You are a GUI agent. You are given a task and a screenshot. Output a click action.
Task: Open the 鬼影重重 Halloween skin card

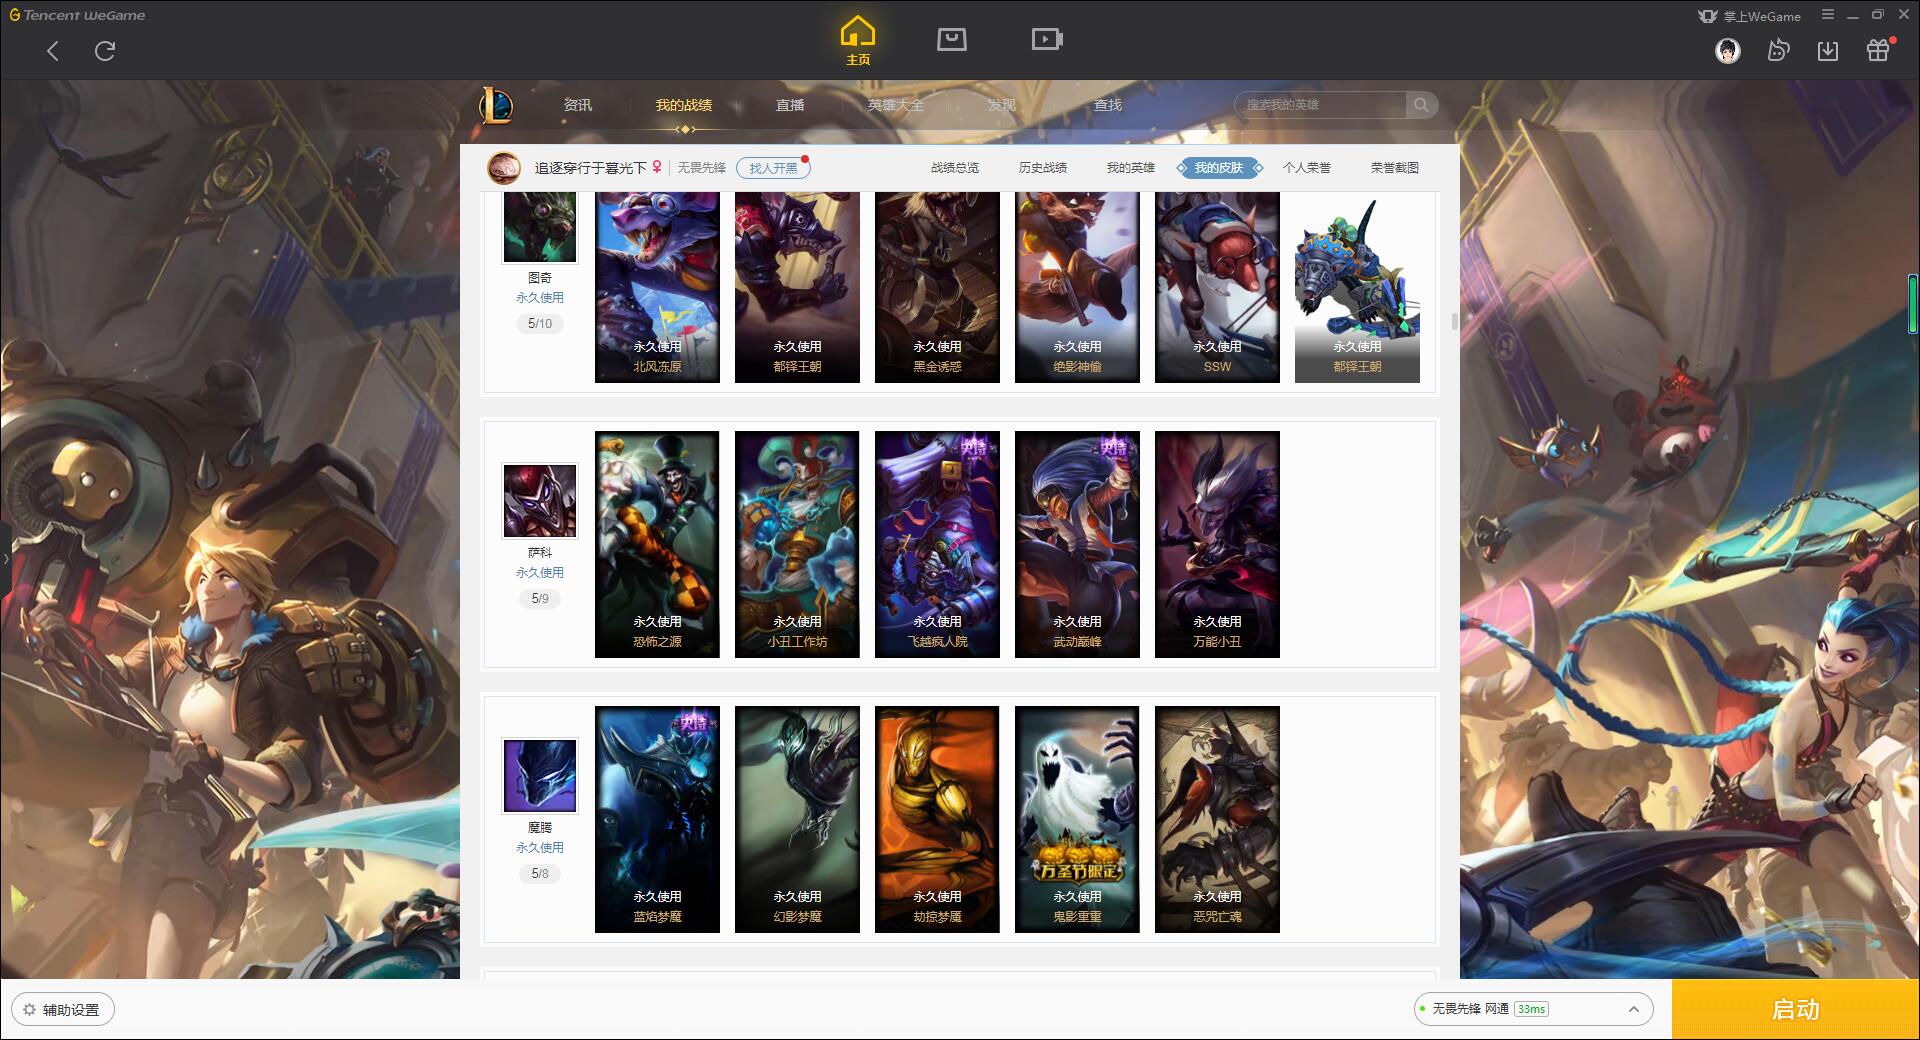click(1077, 819)
